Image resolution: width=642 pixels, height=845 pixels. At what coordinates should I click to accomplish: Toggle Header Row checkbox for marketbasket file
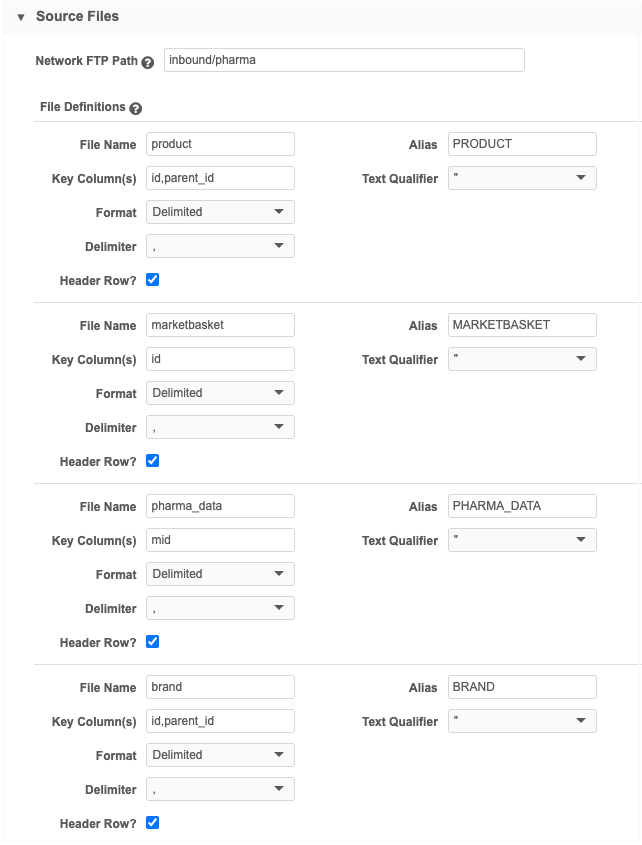coord(153,461)
